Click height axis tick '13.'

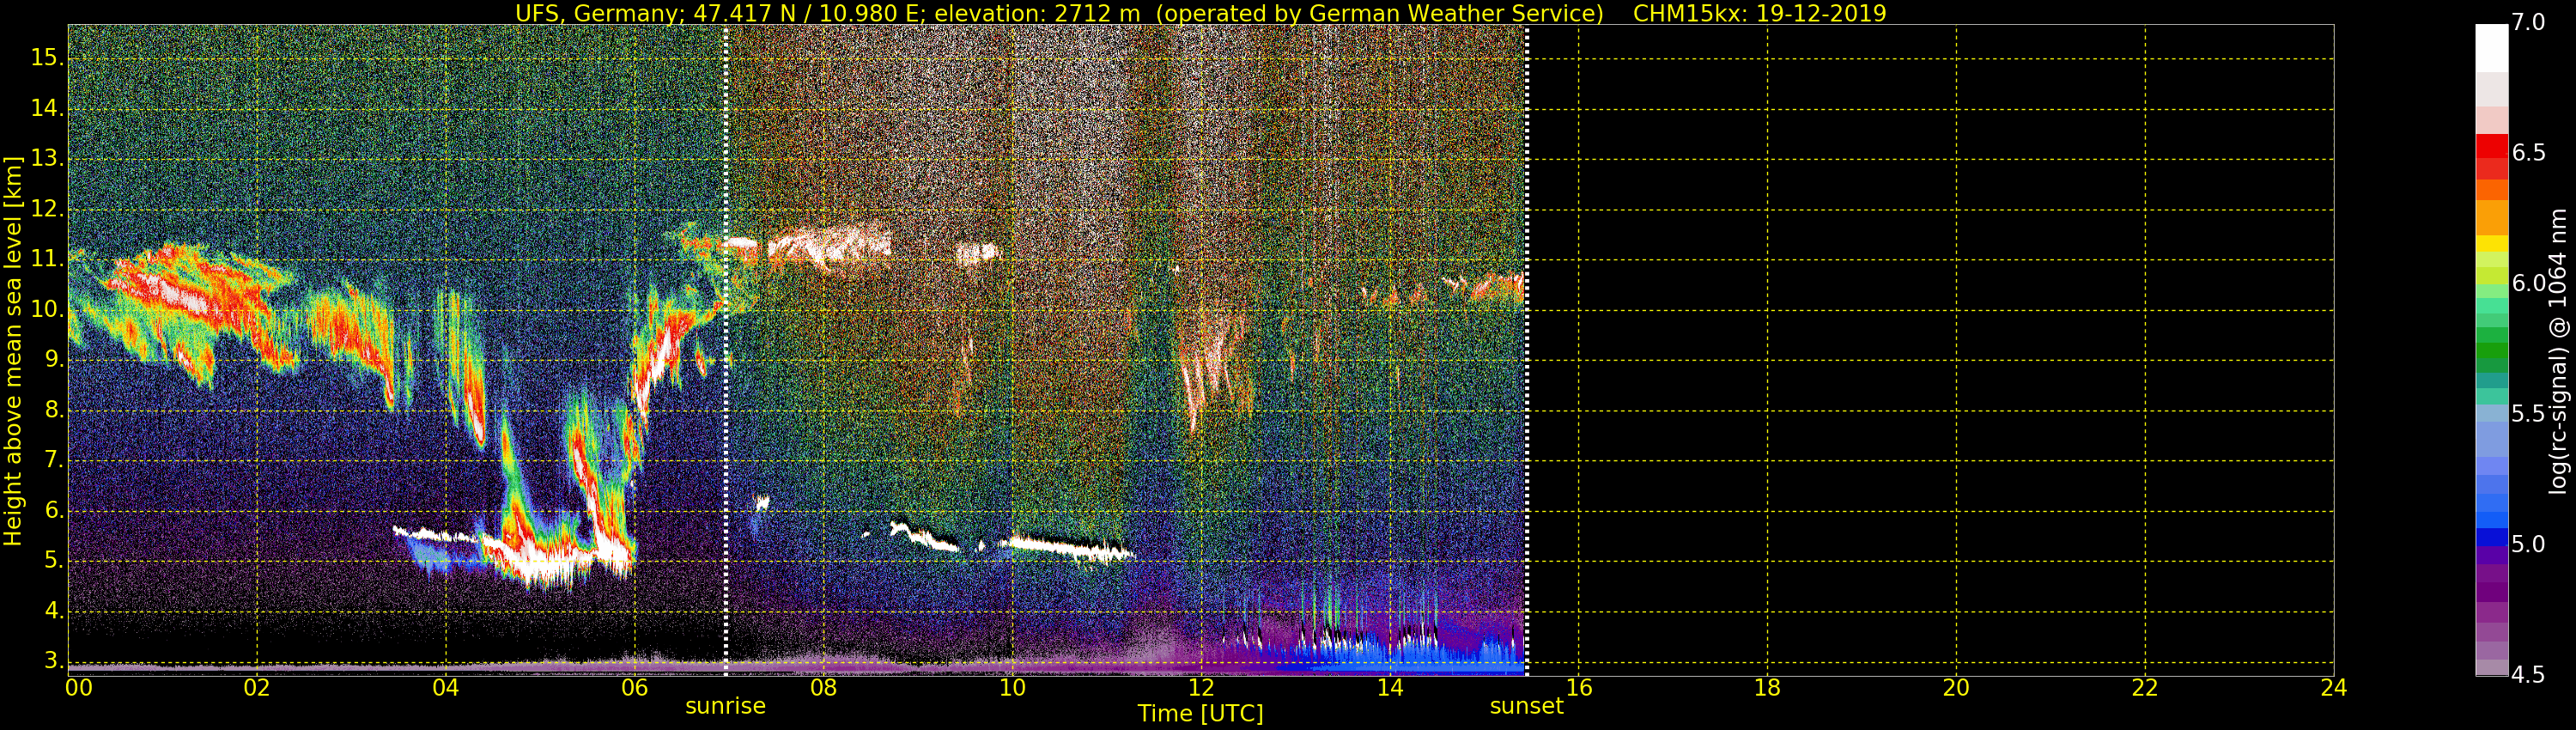tap(47, 158)
